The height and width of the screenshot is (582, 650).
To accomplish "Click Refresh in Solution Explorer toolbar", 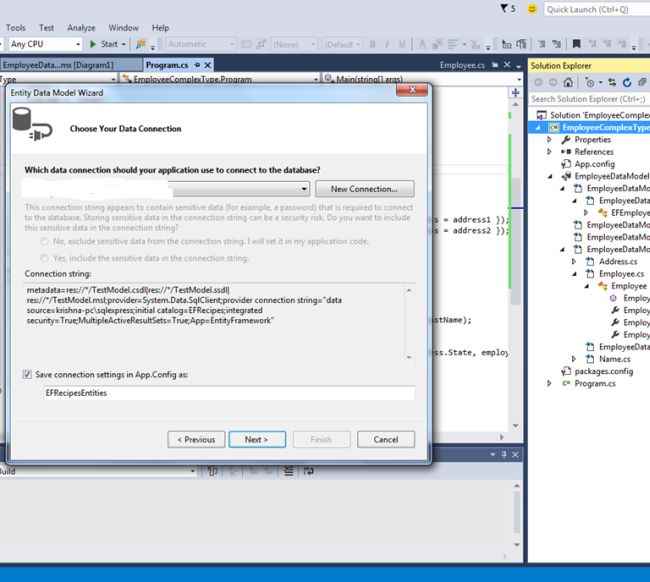I will click(x=627, y=82).
